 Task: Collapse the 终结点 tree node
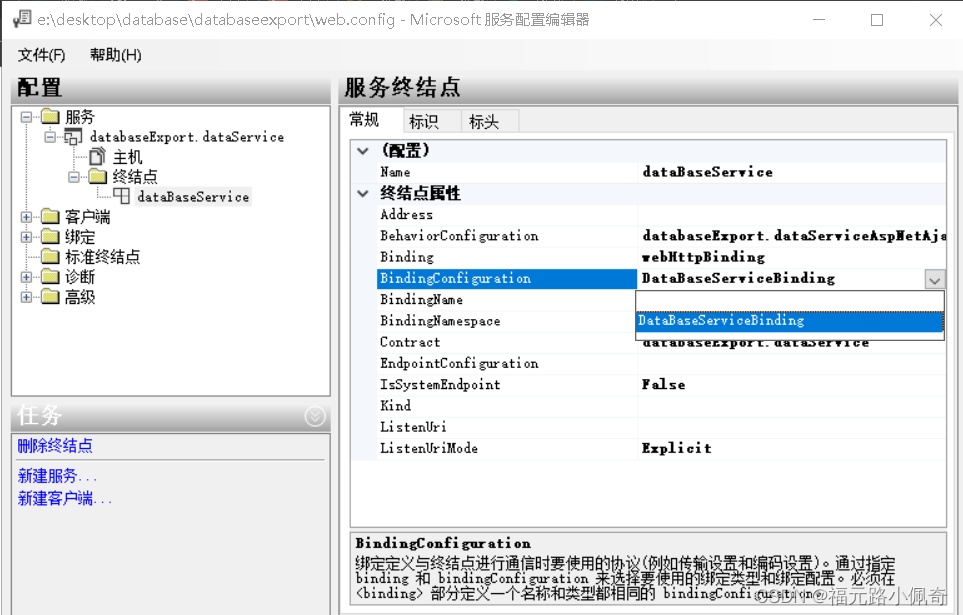(x=74, y=177)
